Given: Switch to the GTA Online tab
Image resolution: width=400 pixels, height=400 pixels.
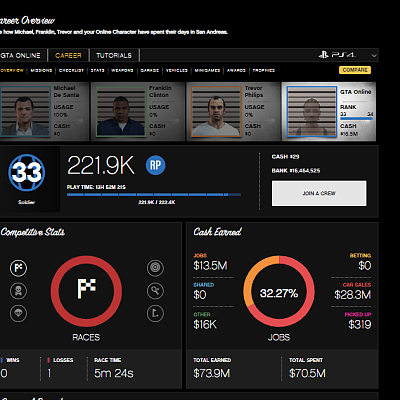Looking at the screenshot, I should (21, 55).
